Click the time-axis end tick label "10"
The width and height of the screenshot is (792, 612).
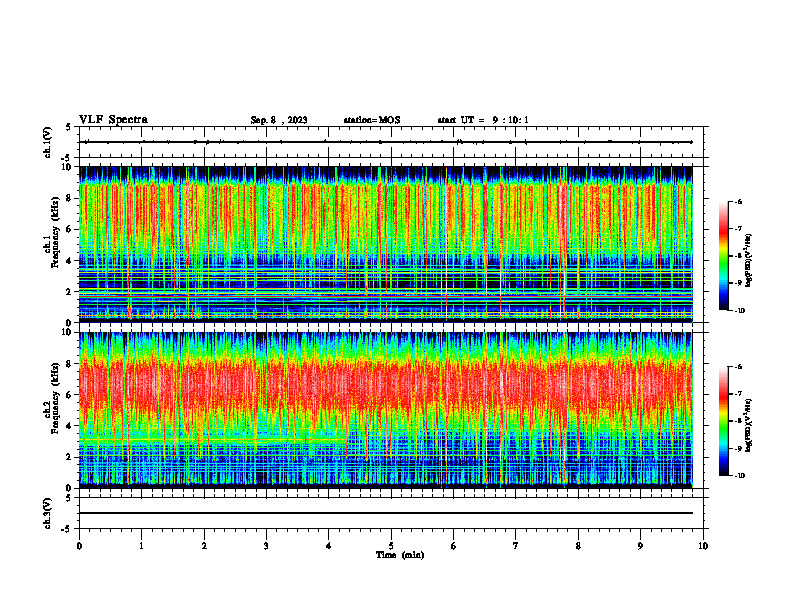coord(703,546)
